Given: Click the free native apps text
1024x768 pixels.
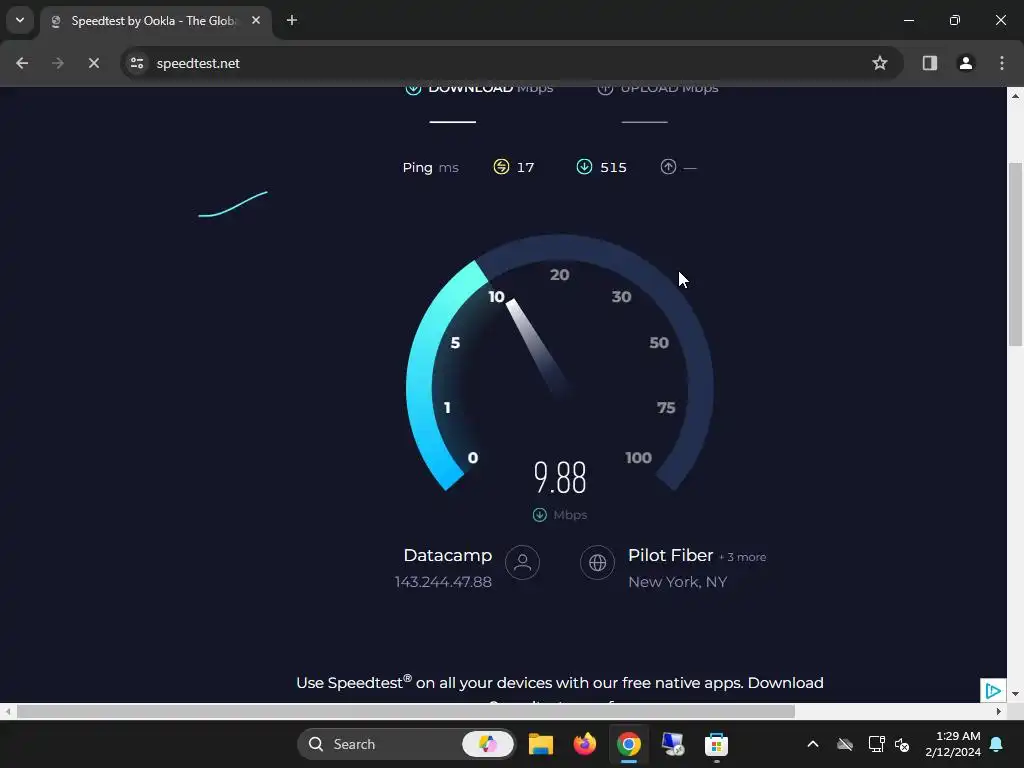Looking at the screenshot, I should click(x=682, y=683).
